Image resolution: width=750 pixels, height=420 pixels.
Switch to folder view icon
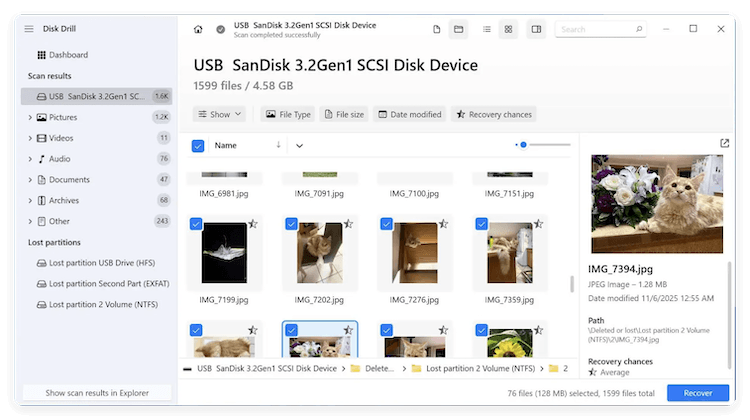(458, 29)
